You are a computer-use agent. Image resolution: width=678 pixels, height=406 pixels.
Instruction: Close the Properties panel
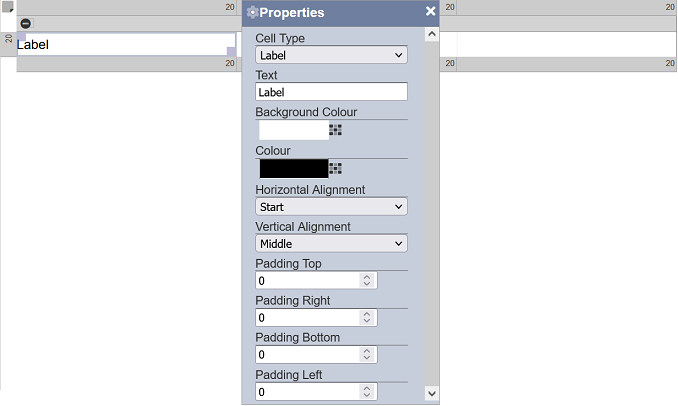[x=430, y=11]
